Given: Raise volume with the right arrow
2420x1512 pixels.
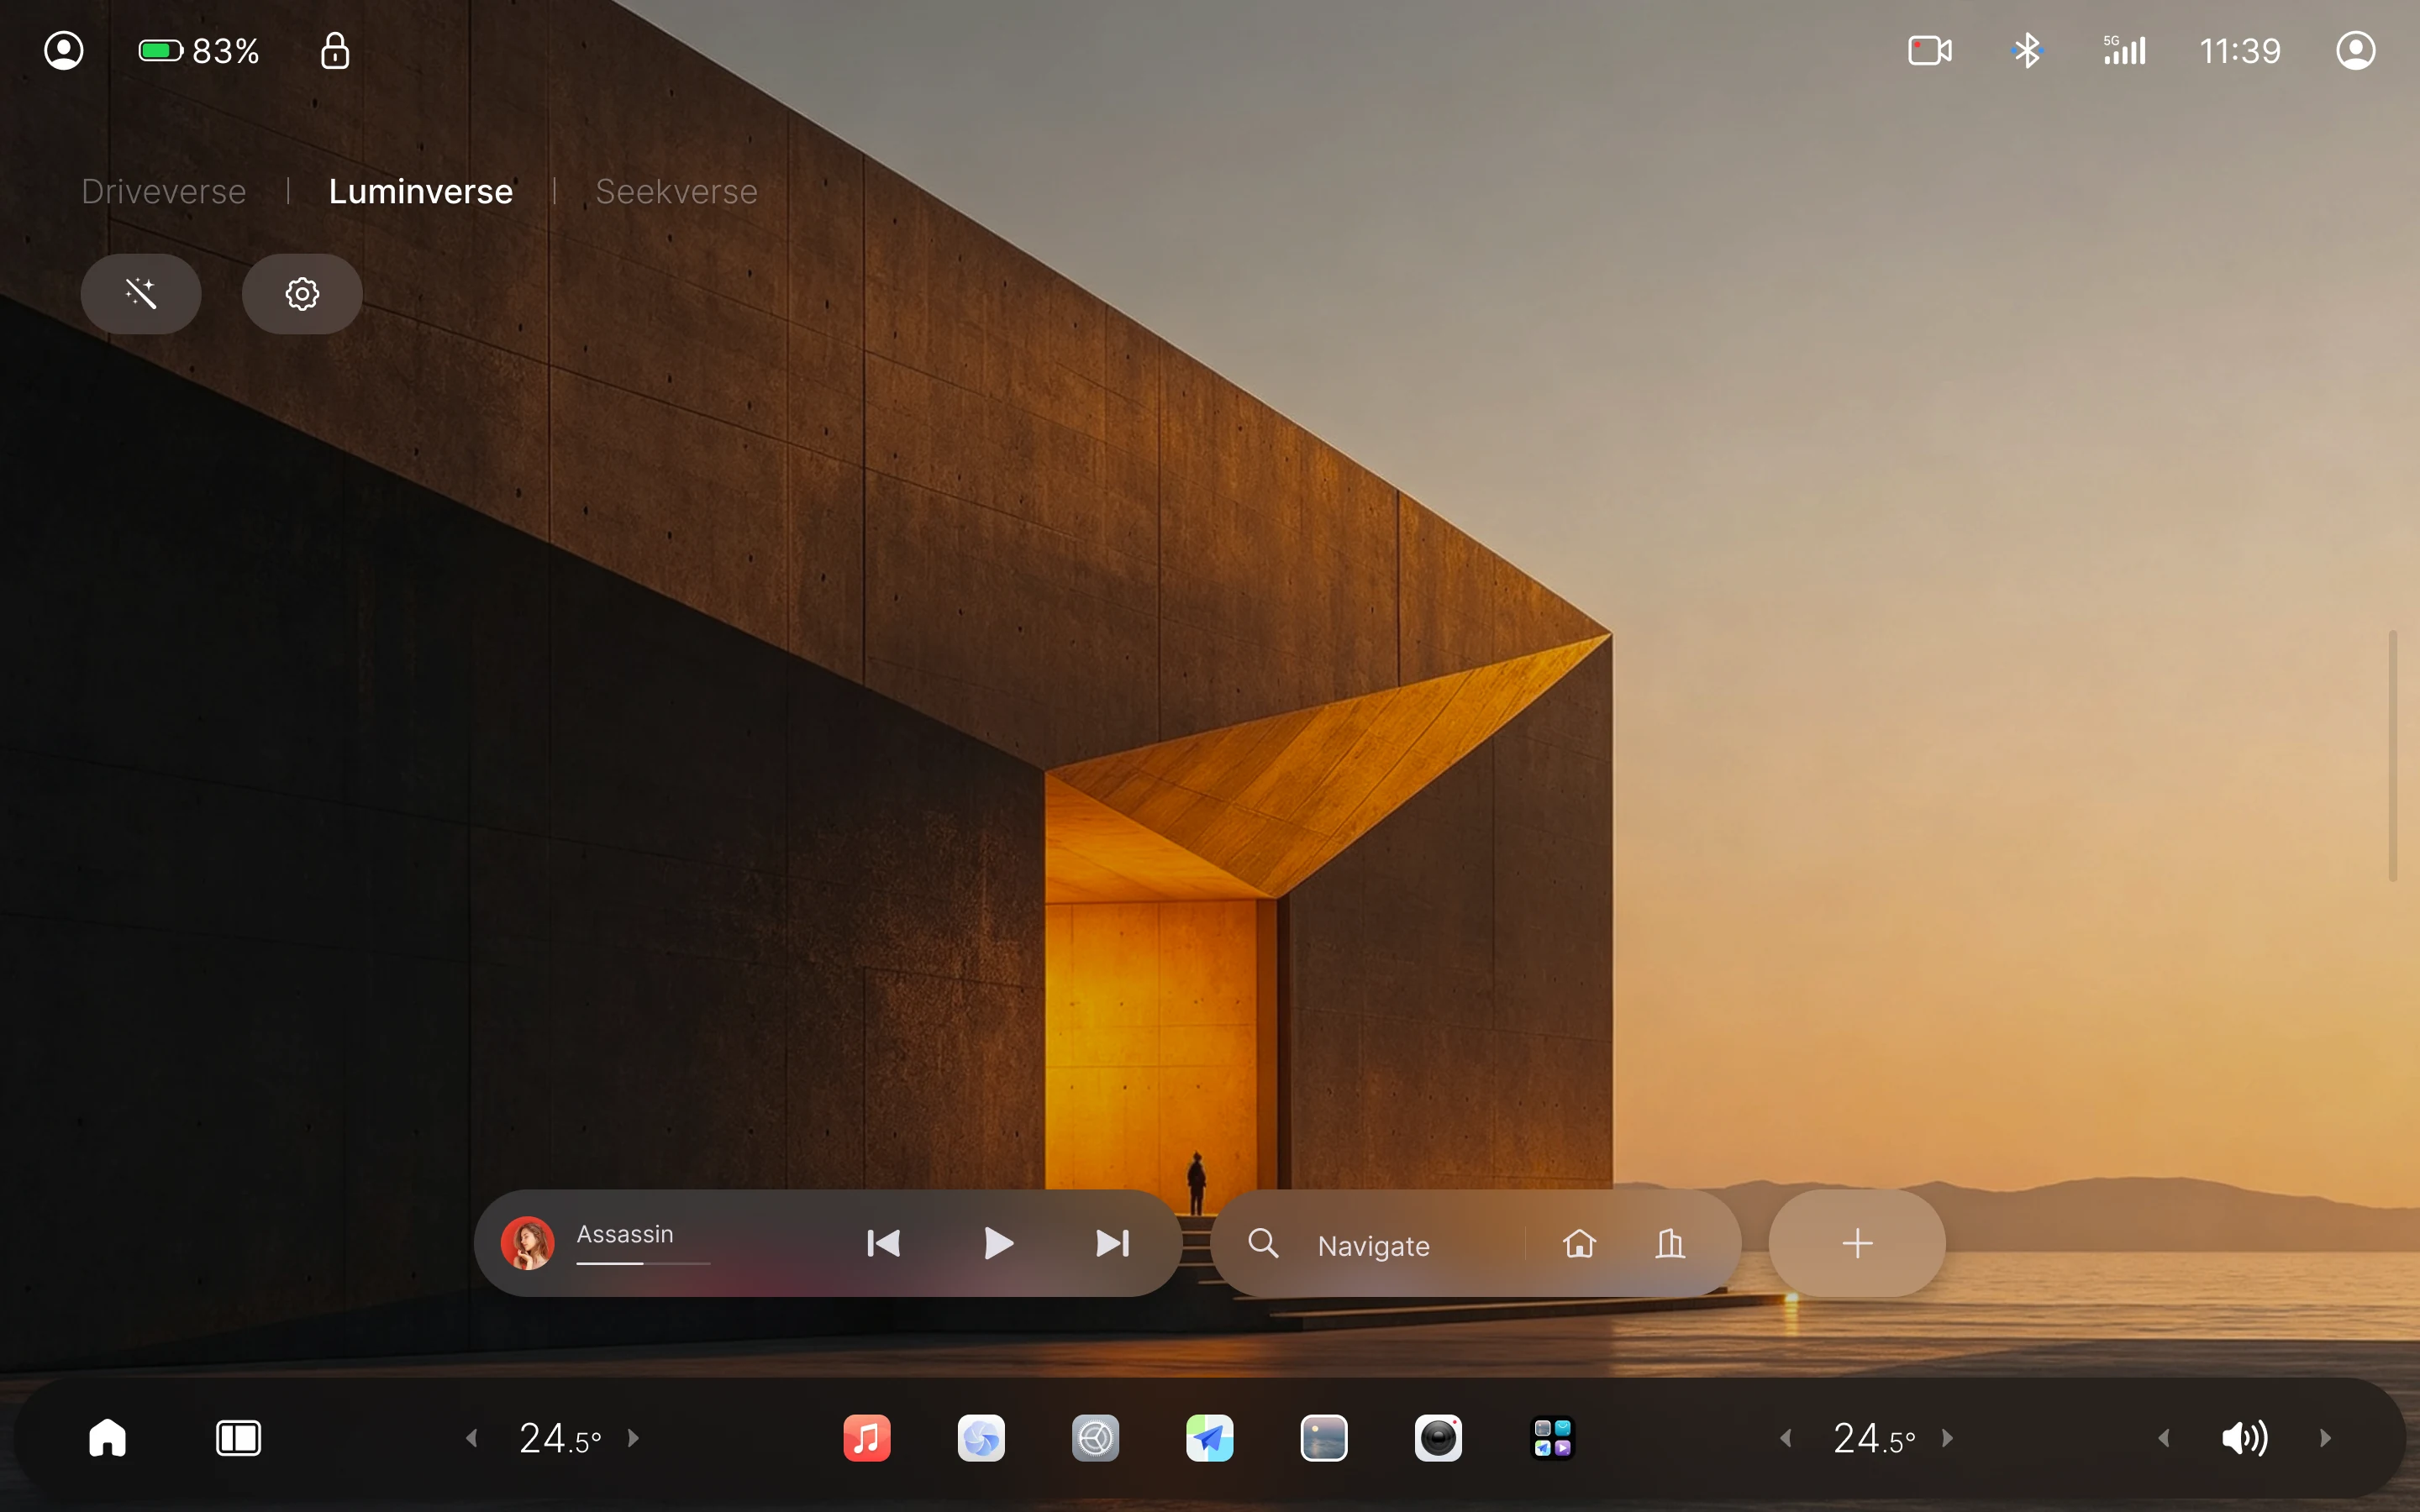Looking at the screenshot, I should (x=2325, y=1438).
